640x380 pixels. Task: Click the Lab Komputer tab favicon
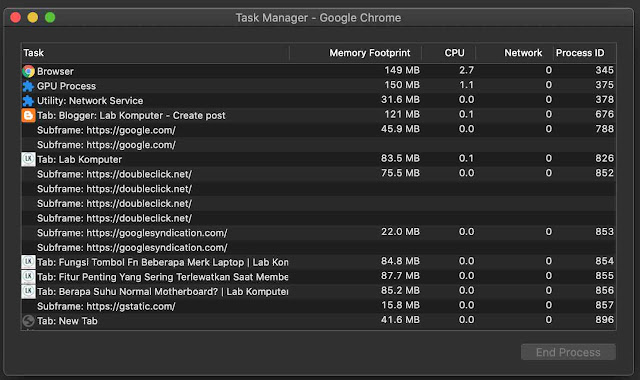click(28, 159)
